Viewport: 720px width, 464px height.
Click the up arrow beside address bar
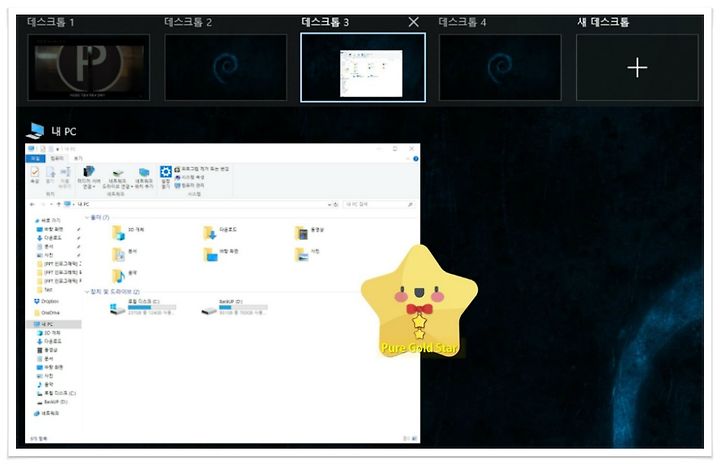click(x=58, y=204)
